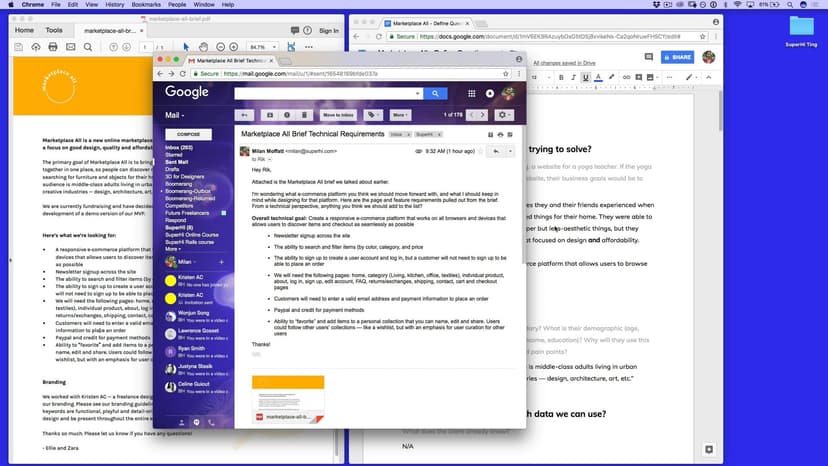Screen dimensions: 828x466
Task: Click the Gmail archive icon
Action: point(268,115)
